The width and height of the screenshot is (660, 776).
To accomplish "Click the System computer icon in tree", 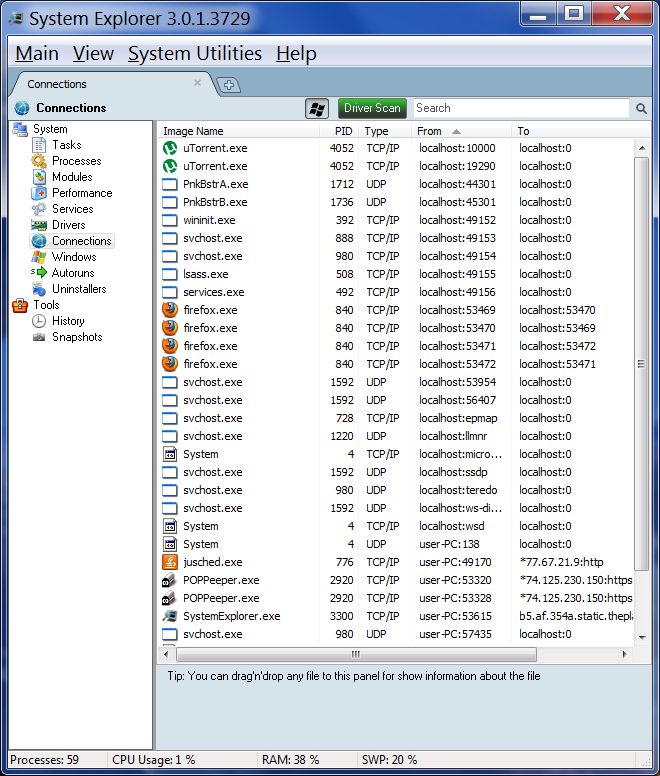I will click(x=20, y=129).
